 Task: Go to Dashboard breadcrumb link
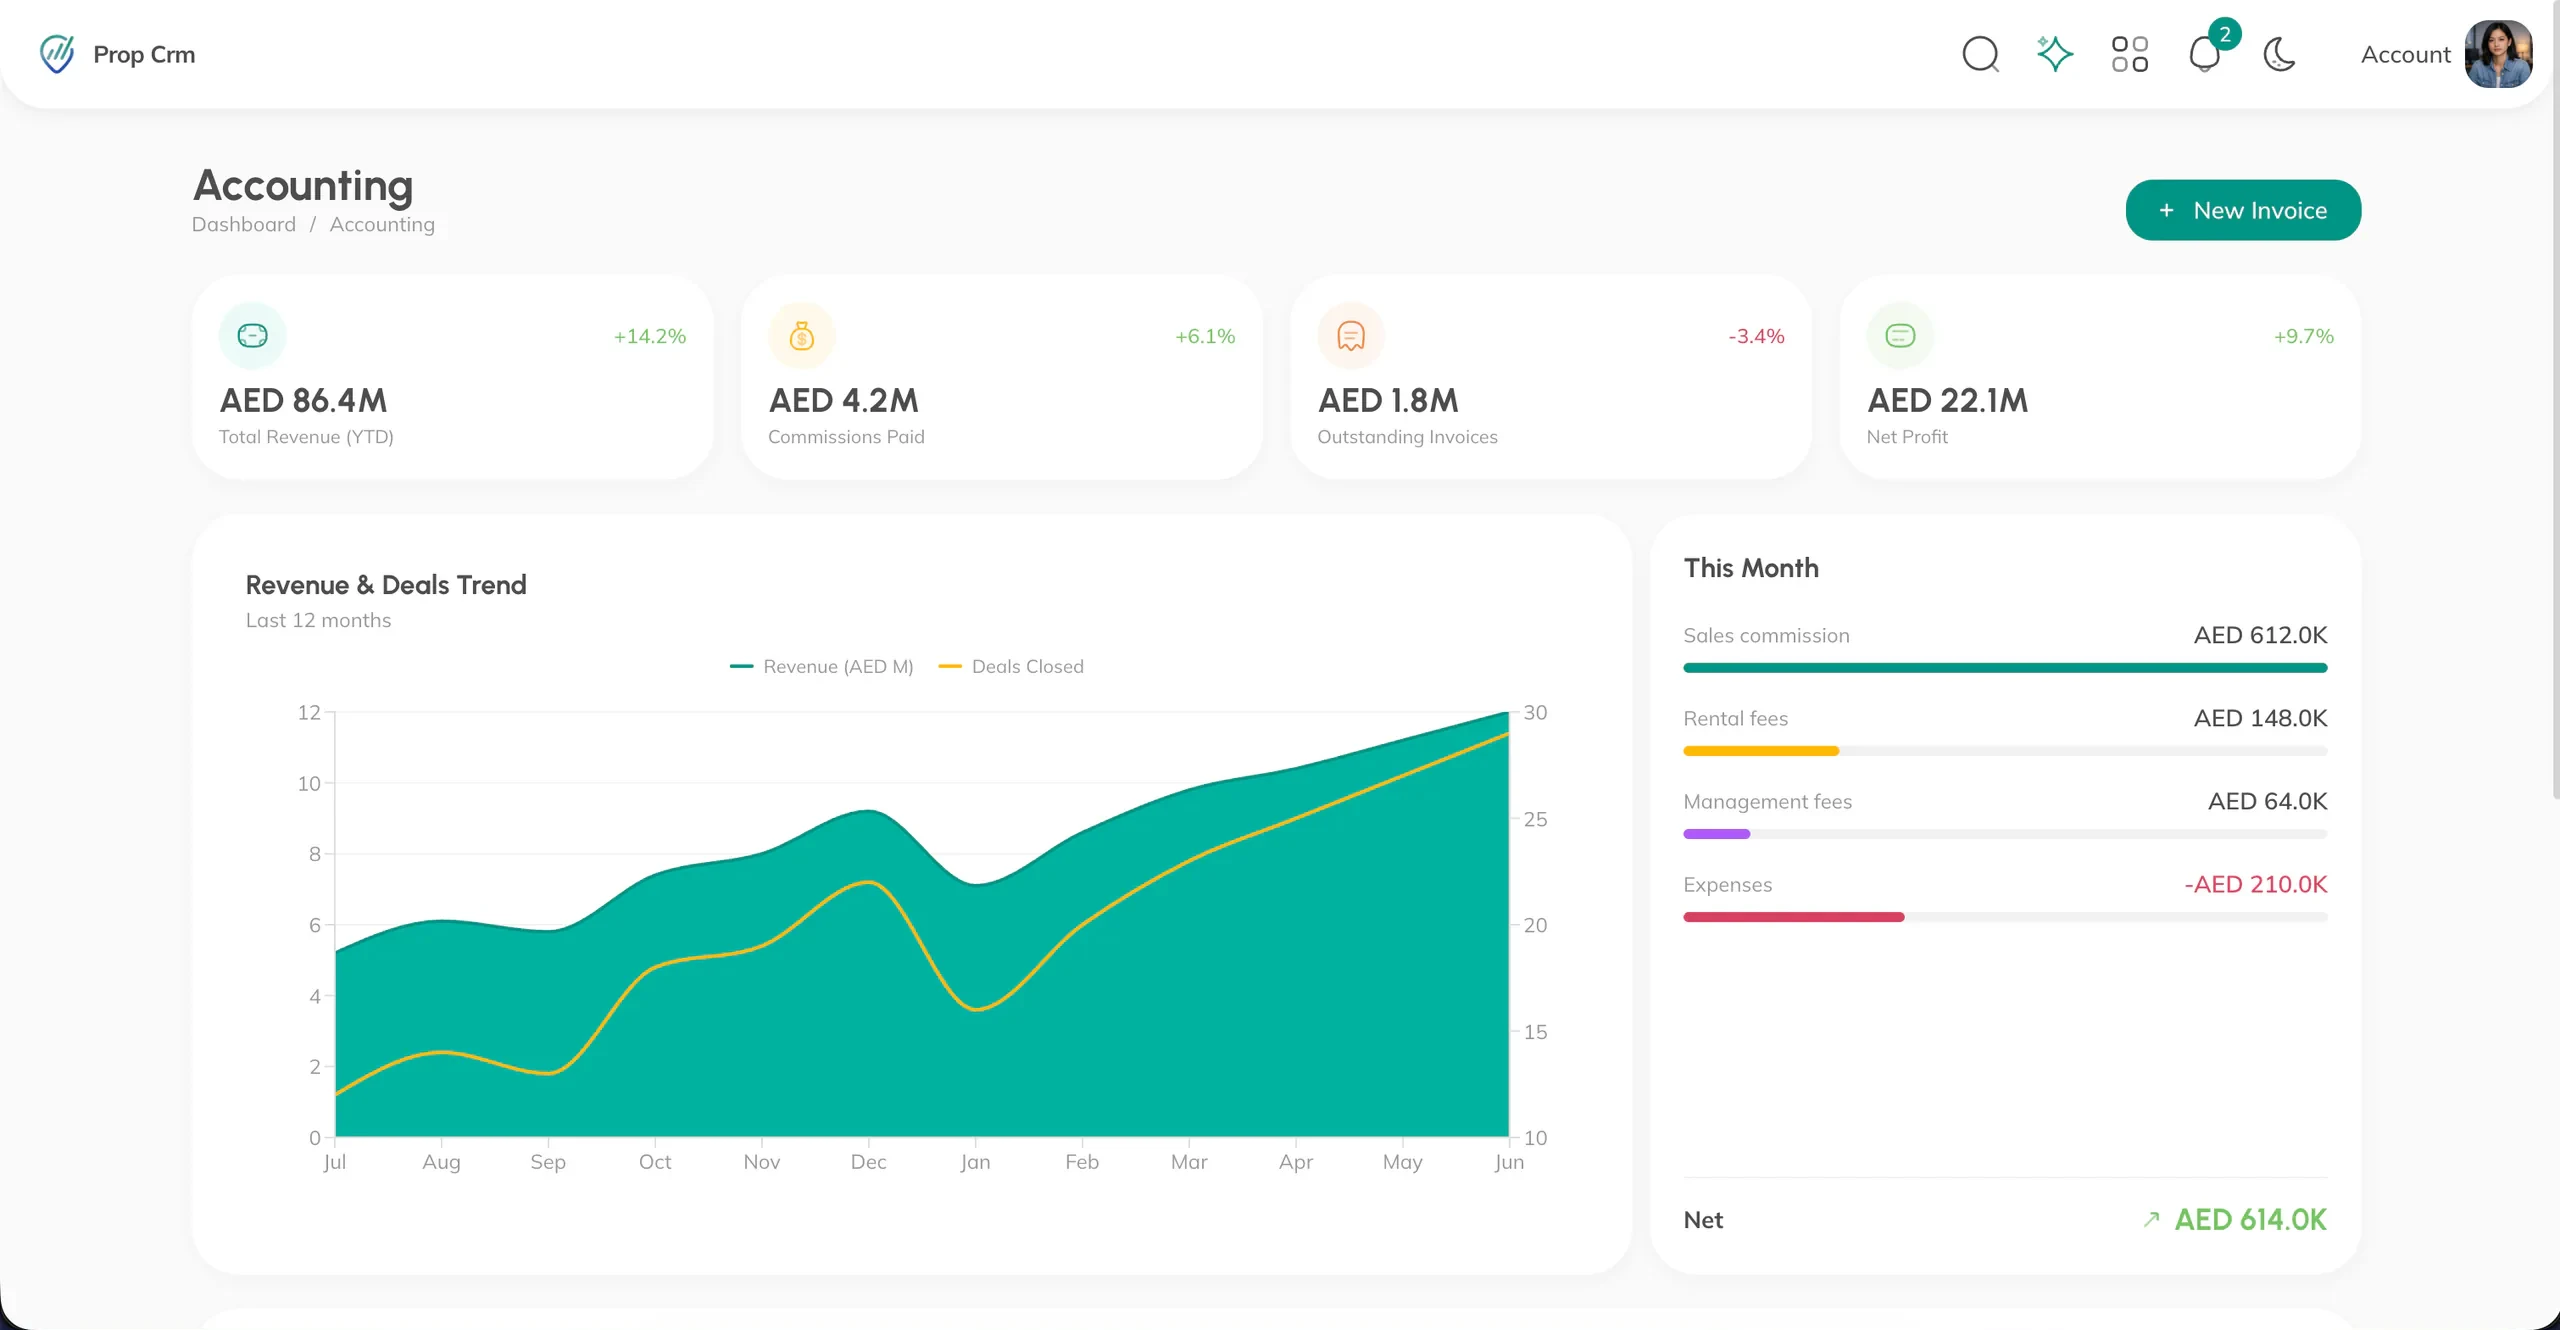click(244, 224)
